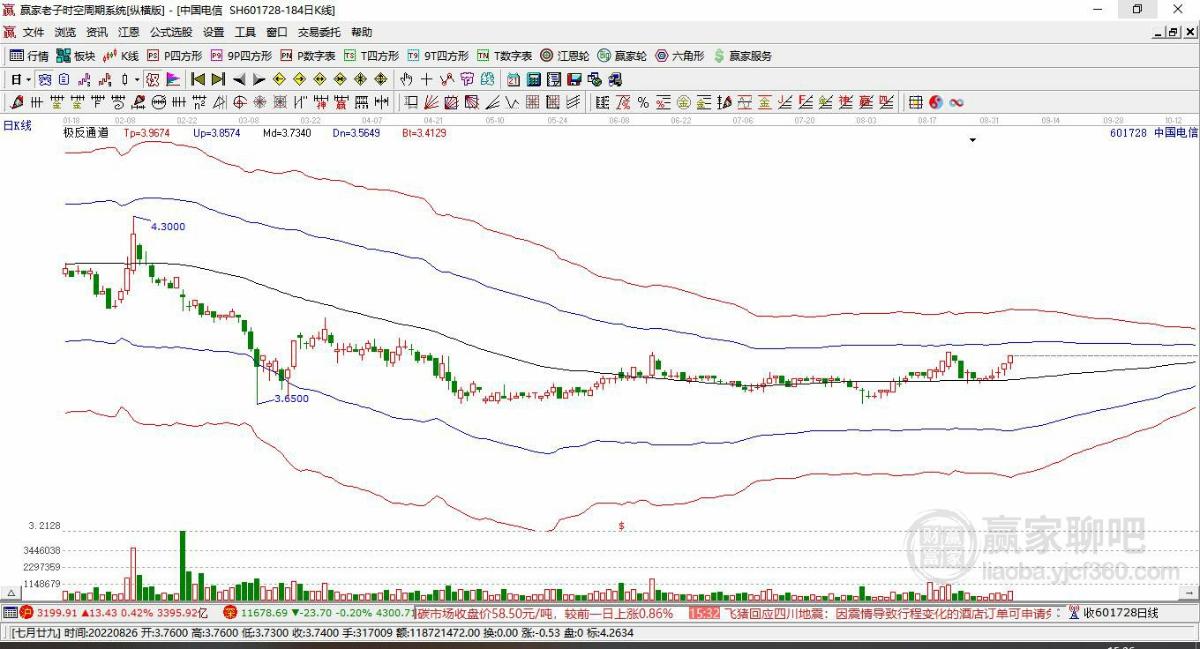Expand the candlestick style dropdown arrow
This screenshot has width=1200, height=649.
137,79
